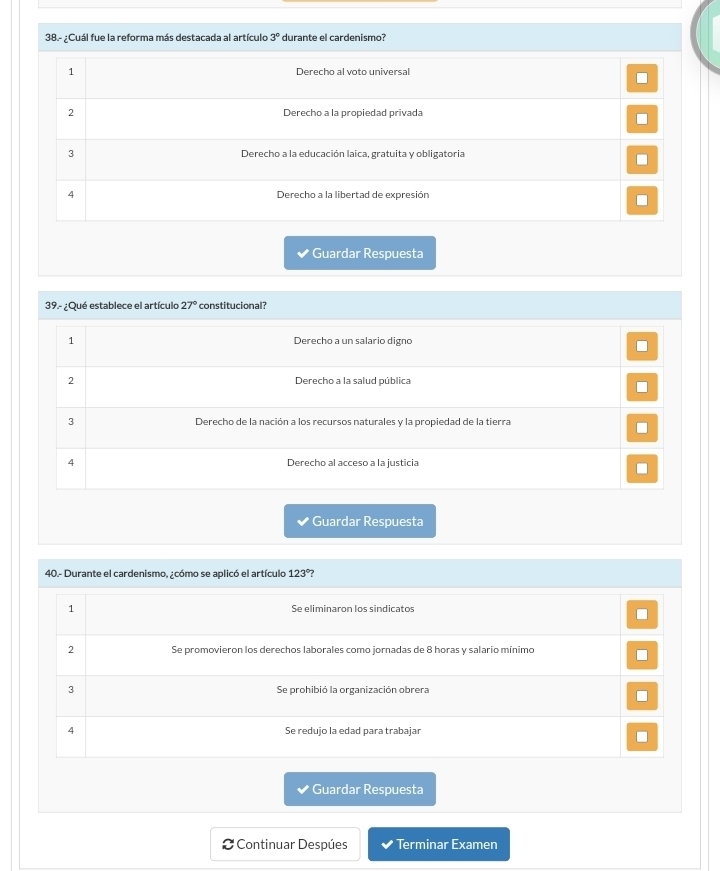Finish exam with 'Terminar Examen'
The image size is (720, 871).
coord(438,844)
